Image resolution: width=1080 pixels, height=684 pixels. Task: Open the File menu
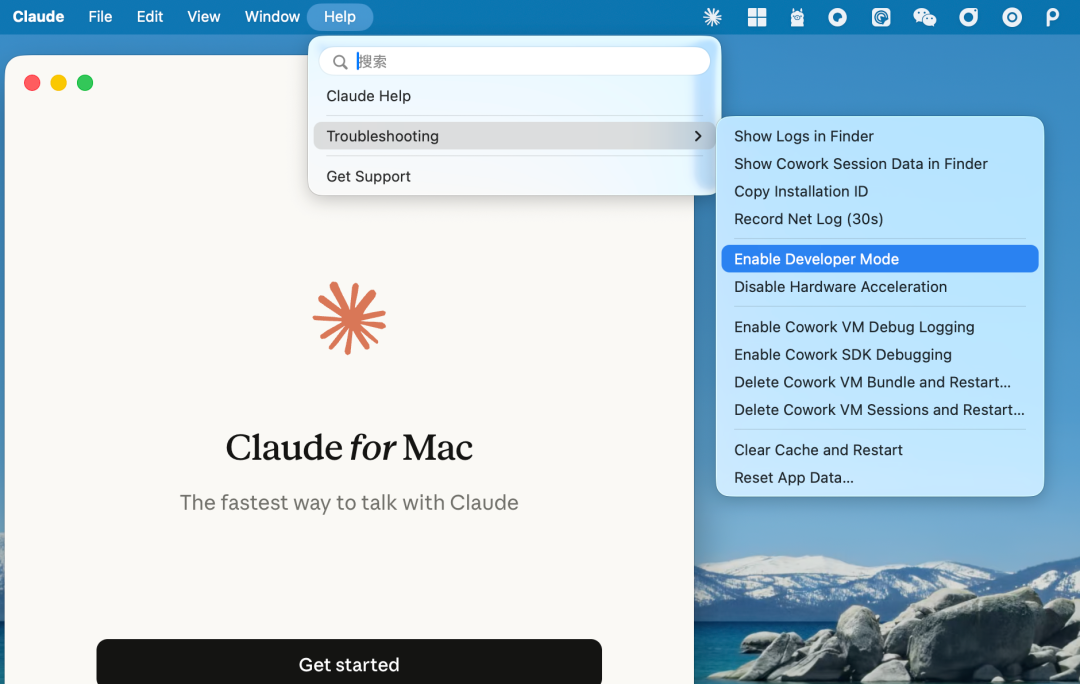(x=100, y=17)
